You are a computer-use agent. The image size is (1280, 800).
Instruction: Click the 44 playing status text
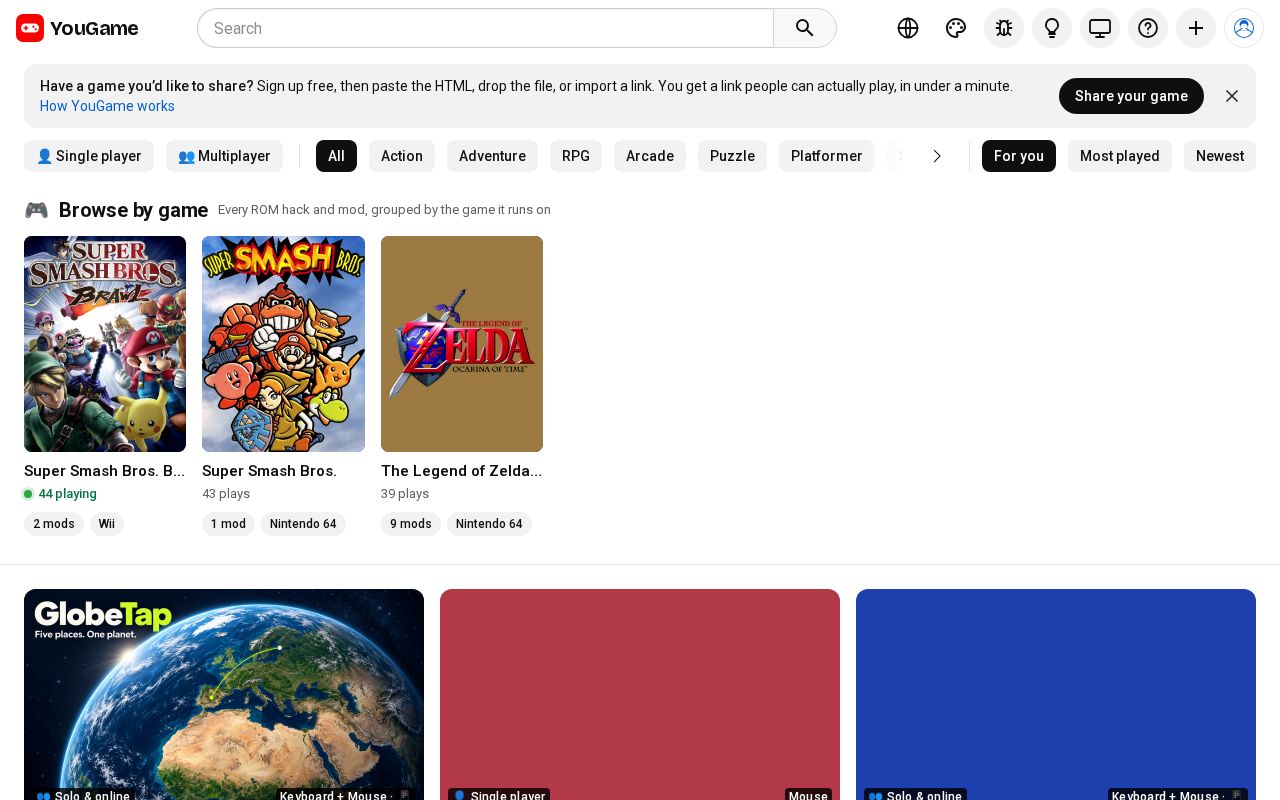click(67, 494)
